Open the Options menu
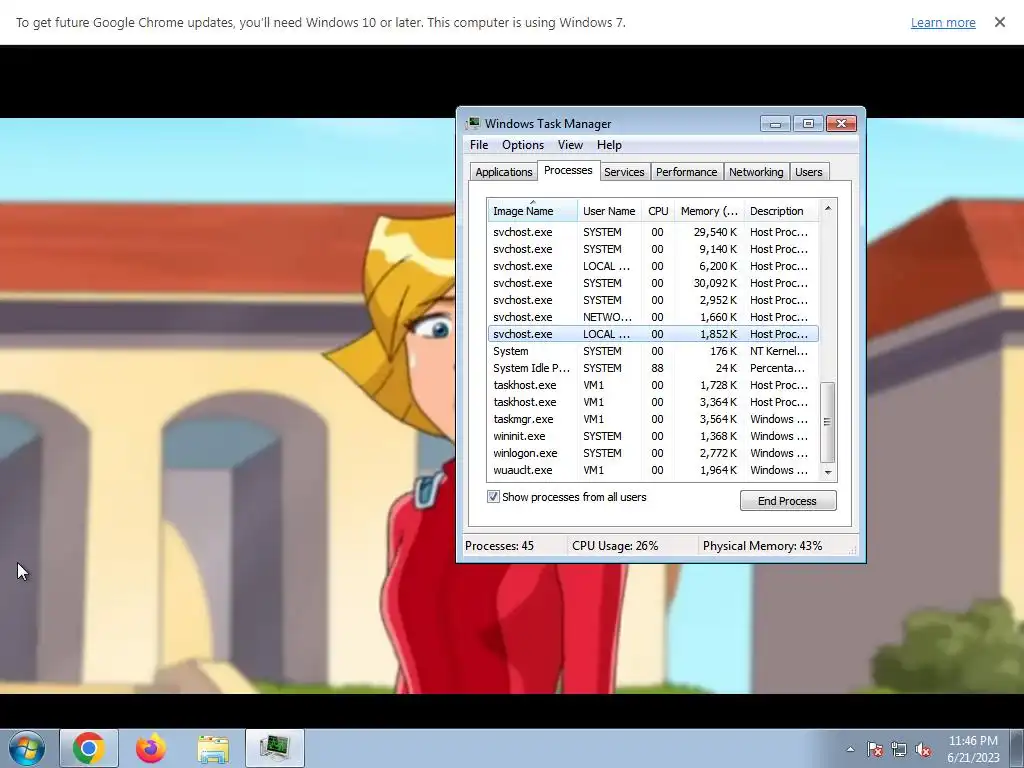Image resolution: width=1024 pixels, height=768 pixels. pyautogui.click(x=522, y=145)
